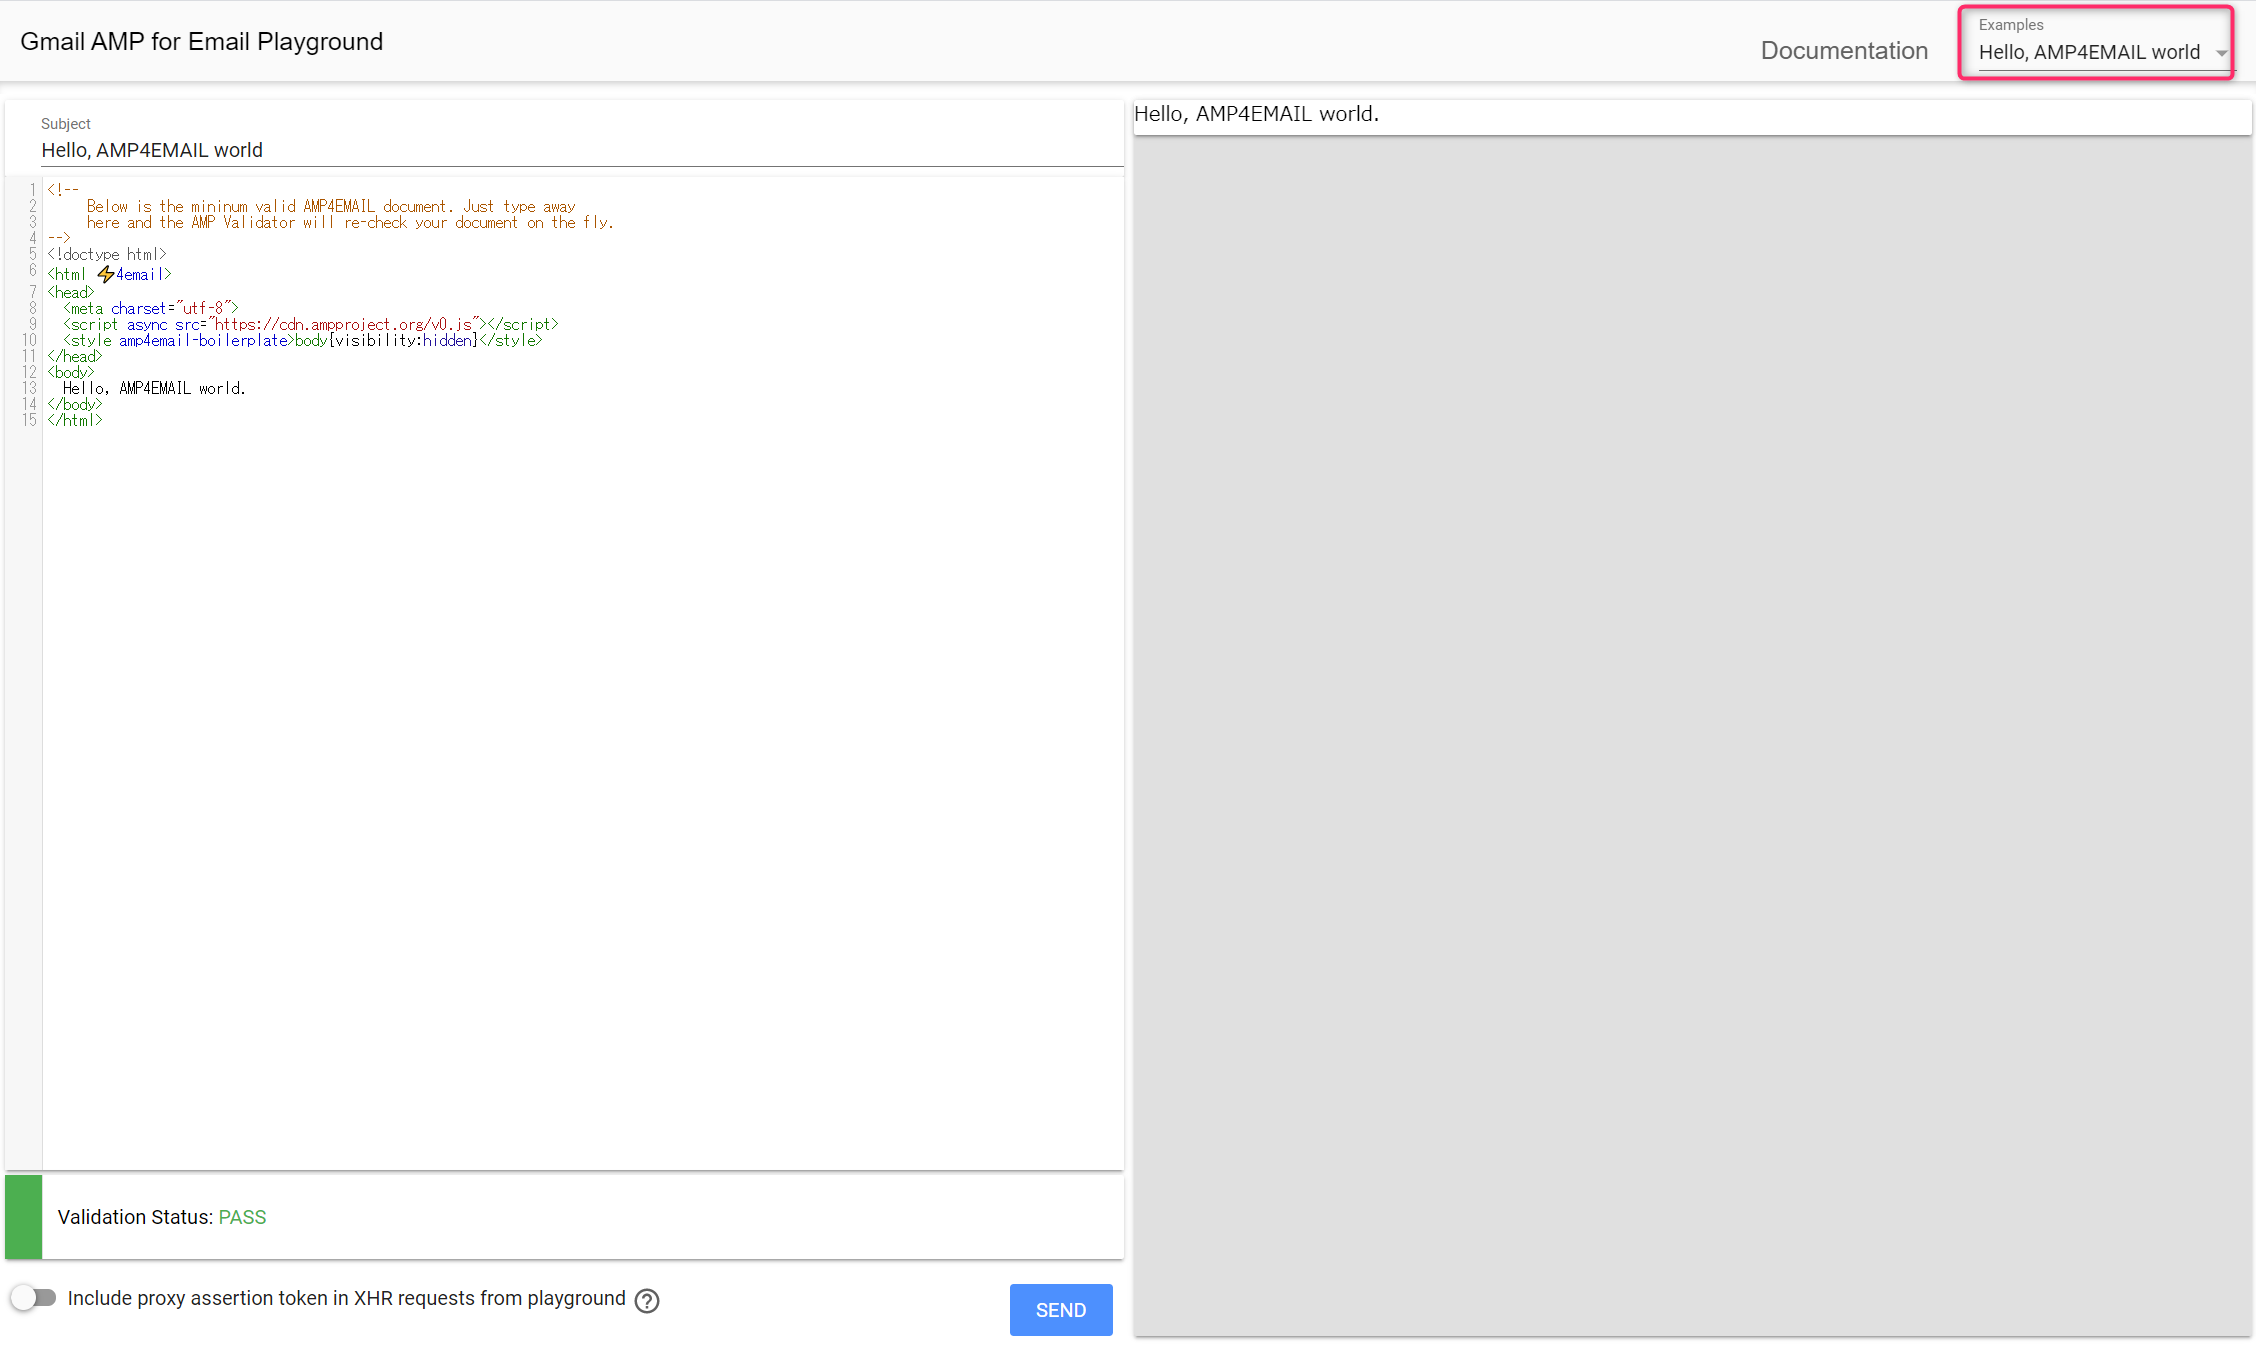The image size is (2256, 1366).
Task: Toggle the proxy assertion token switch
Action: 34,1298
